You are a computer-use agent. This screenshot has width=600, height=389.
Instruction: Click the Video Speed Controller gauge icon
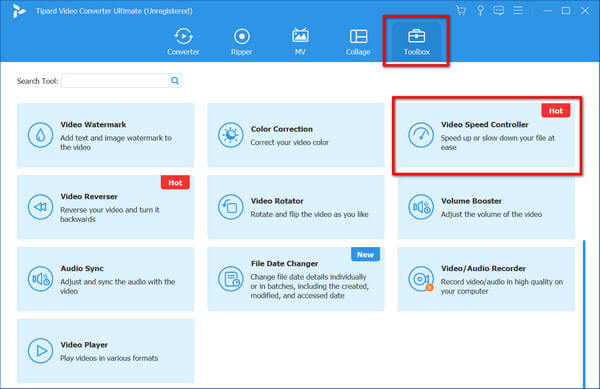click(421, 135)
